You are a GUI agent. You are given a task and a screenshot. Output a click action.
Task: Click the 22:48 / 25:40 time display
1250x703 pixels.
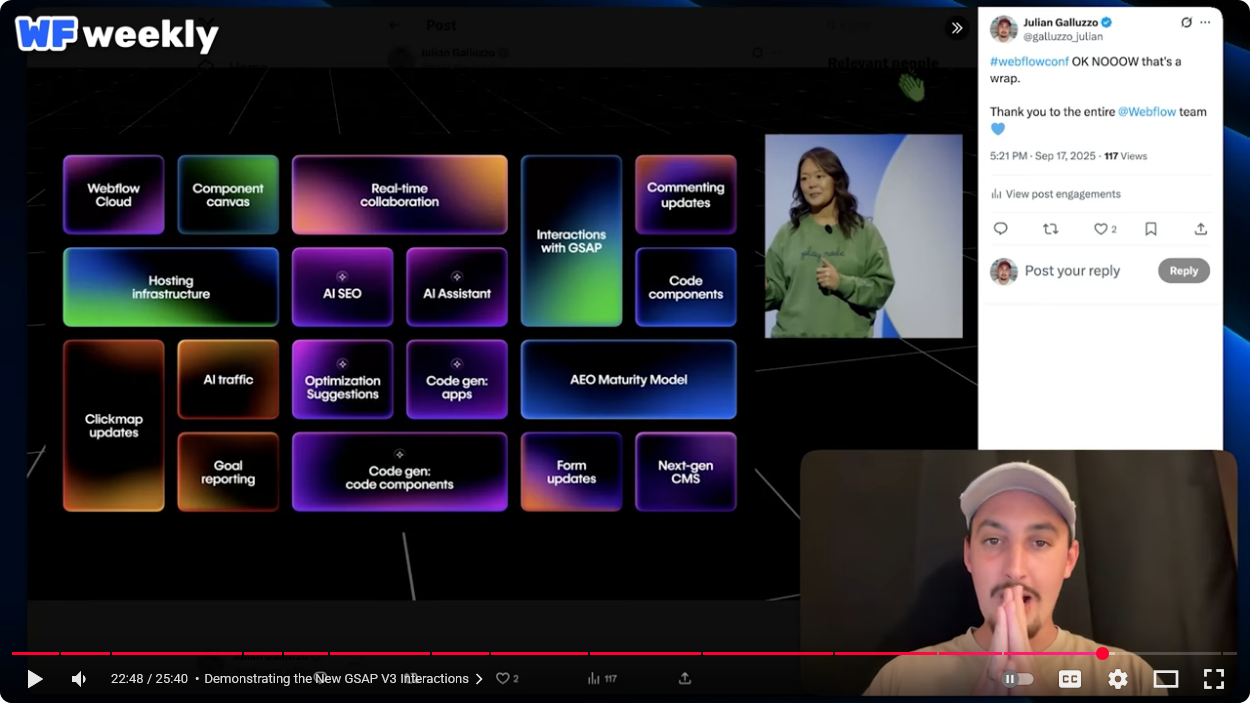tap(149, 679)
